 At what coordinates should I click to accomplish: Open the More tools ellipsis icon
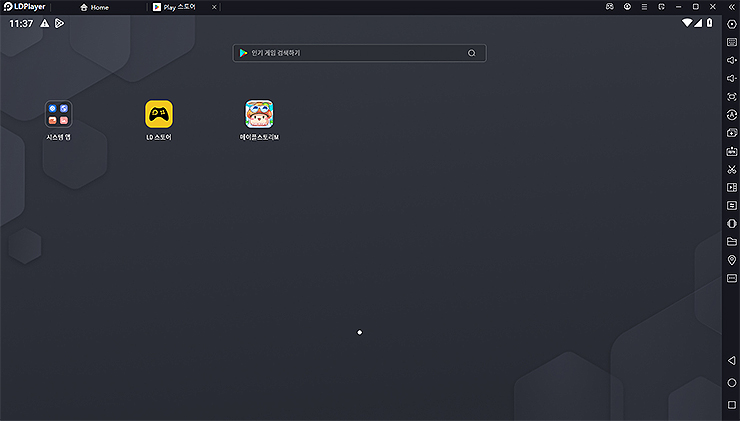[732, 278]
